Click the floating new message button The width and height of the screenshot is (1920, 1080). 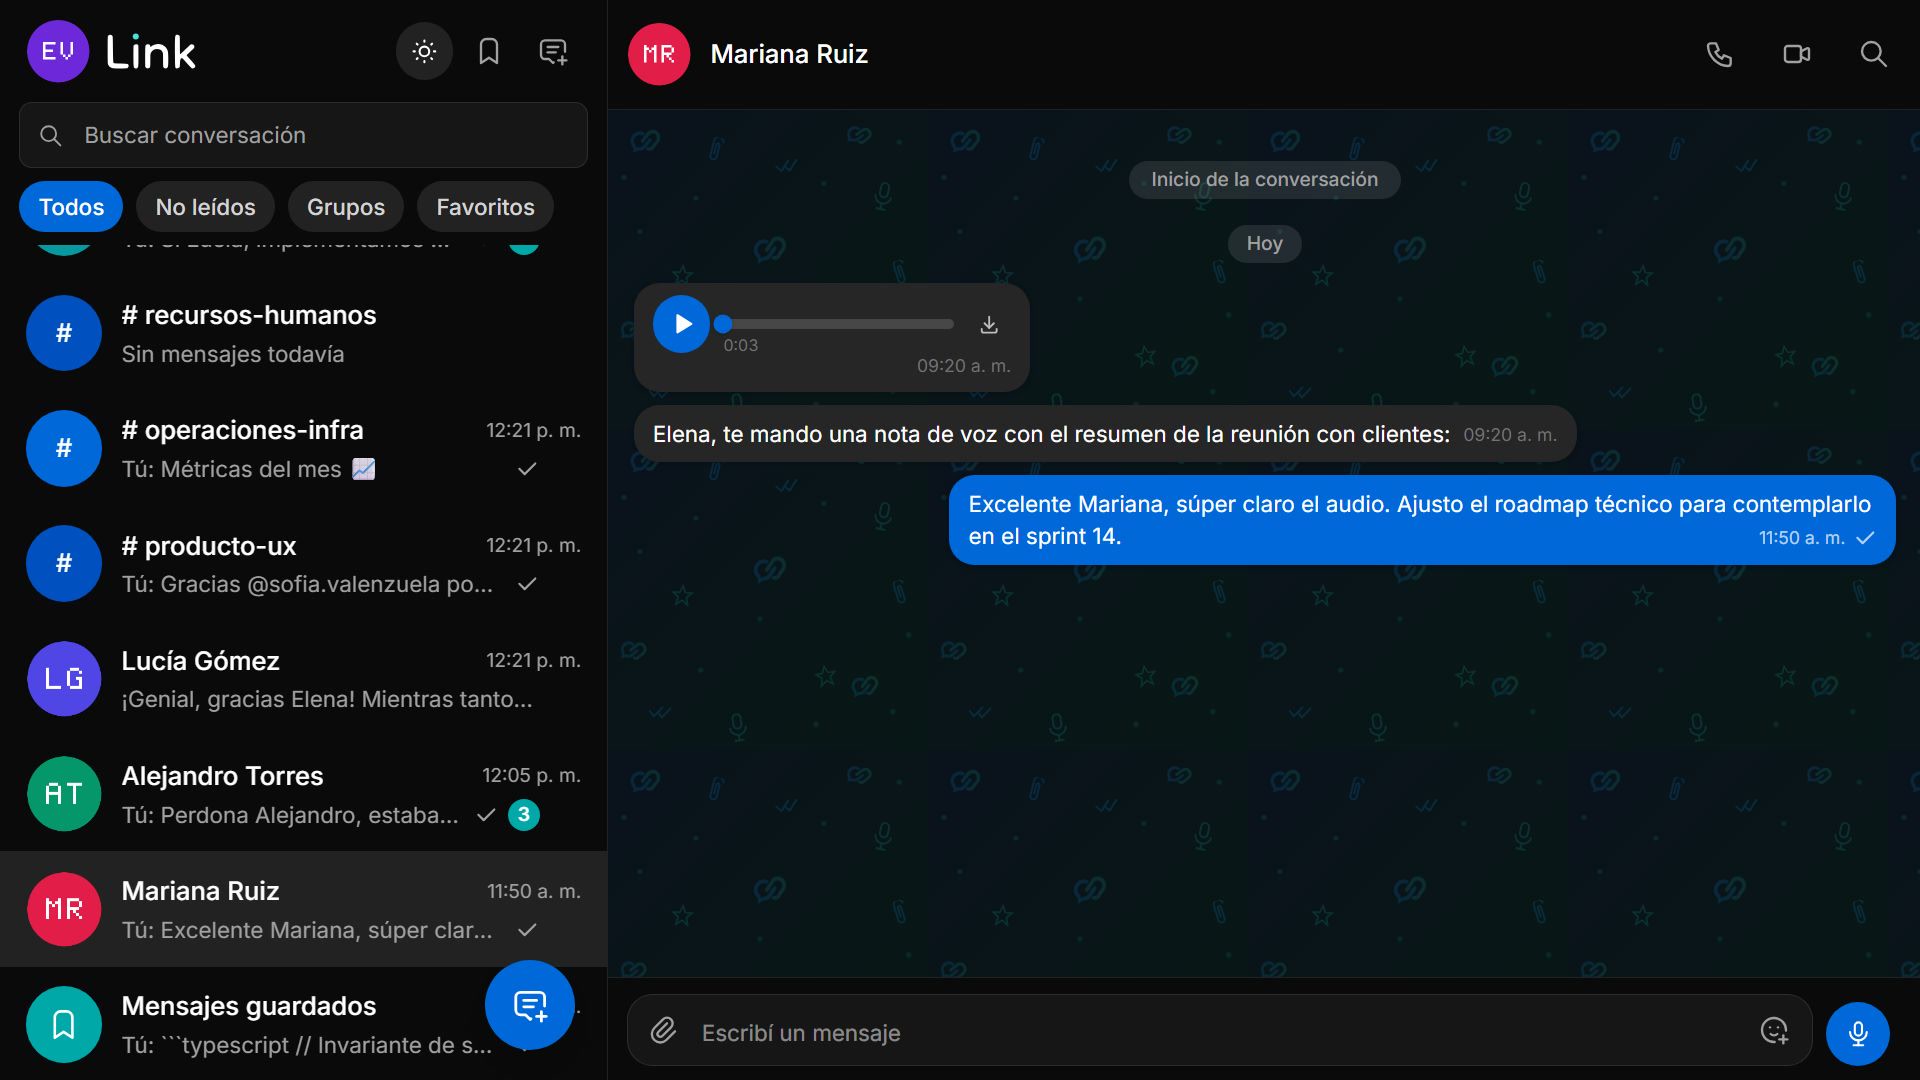530,1005
